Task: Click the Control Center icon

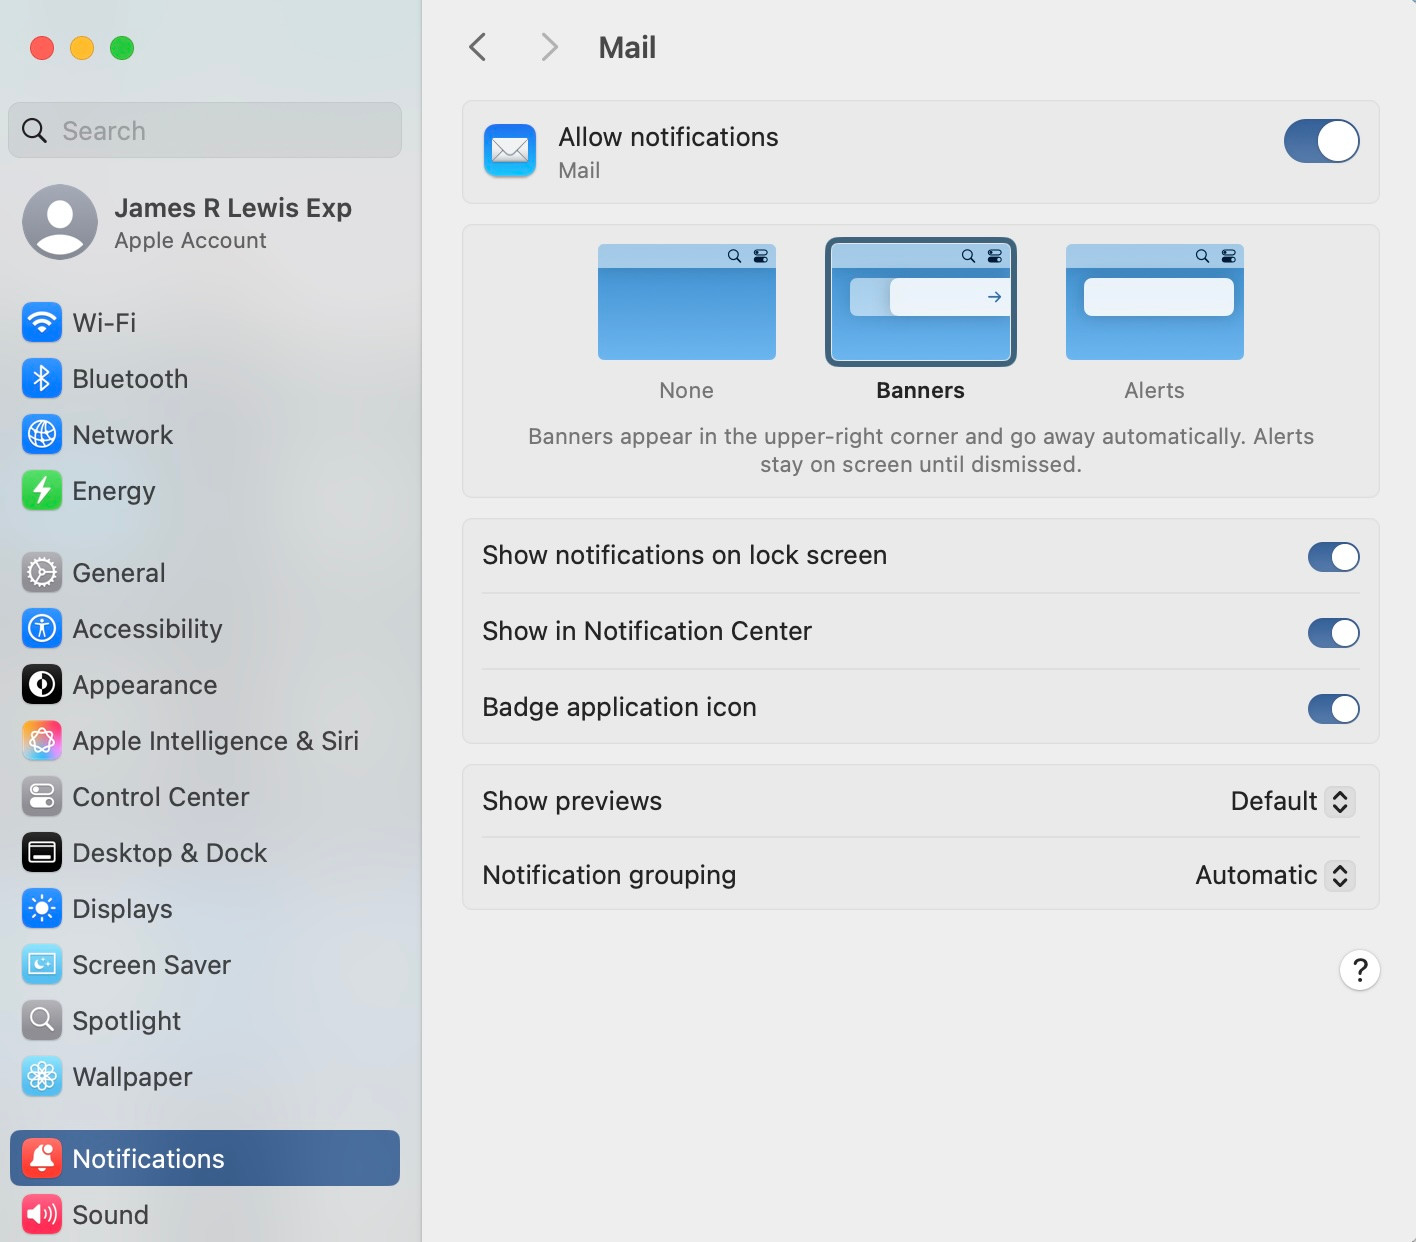Action: [x=42, y=797]
